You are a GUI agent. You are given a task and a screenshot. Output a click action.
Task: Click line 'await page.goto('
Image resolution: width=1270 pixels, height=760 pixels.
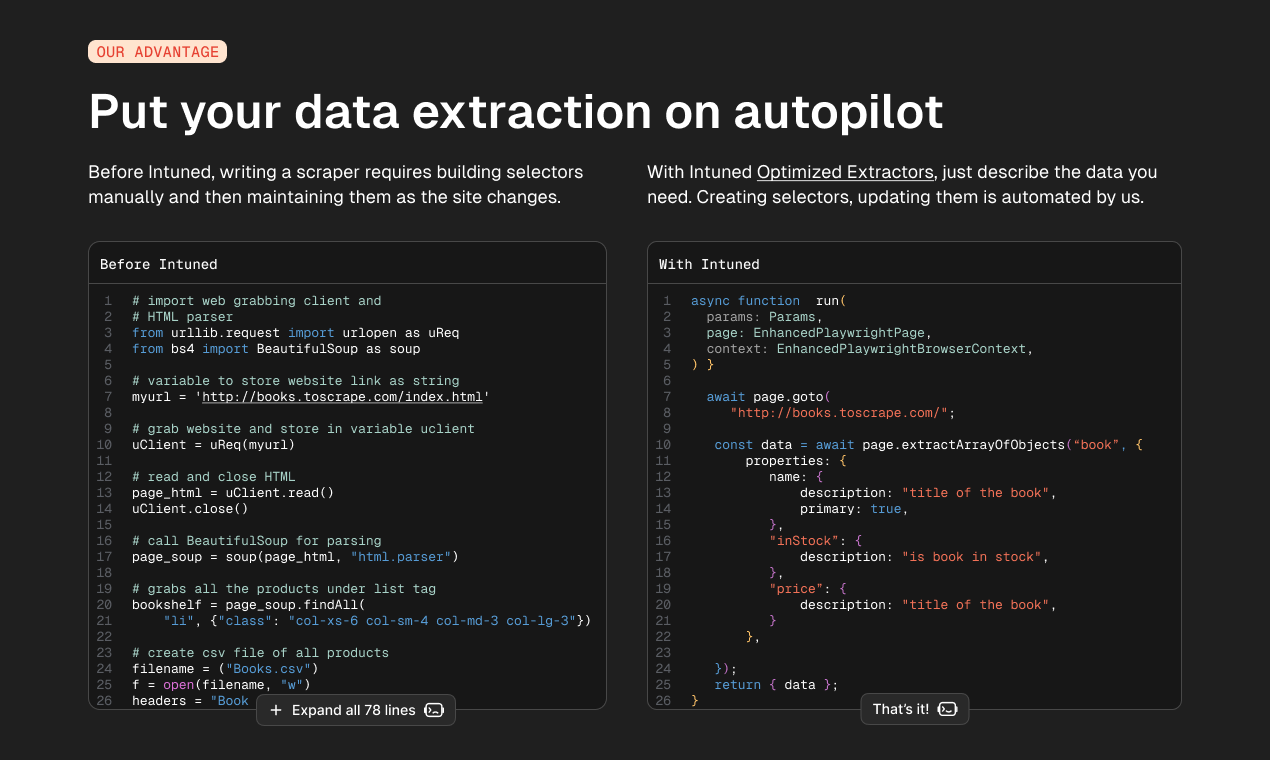[769, 397]
